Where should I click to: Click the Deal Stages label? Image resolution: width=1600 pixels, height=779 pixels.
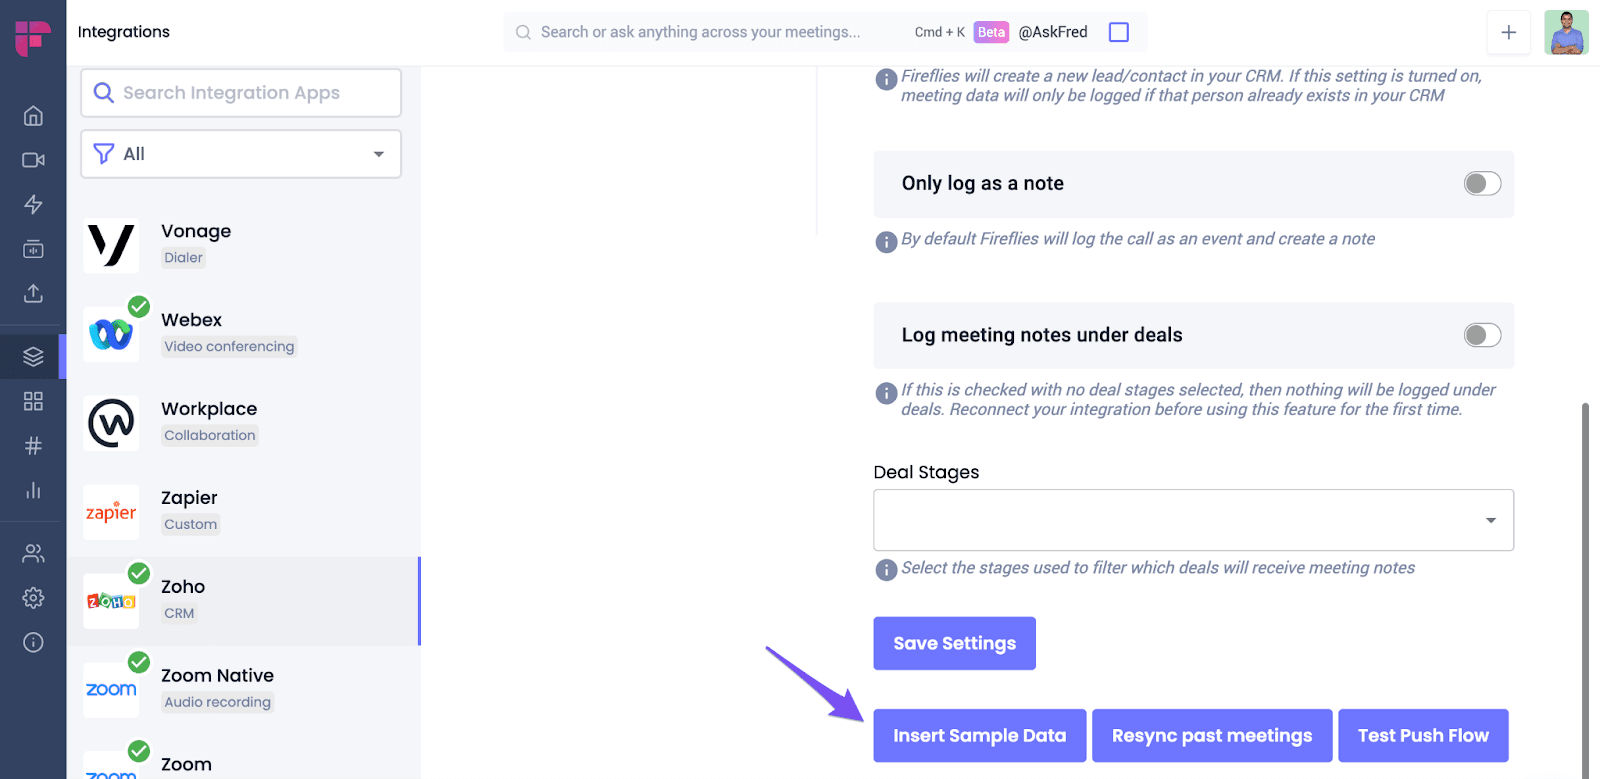[x=926, y=472]
